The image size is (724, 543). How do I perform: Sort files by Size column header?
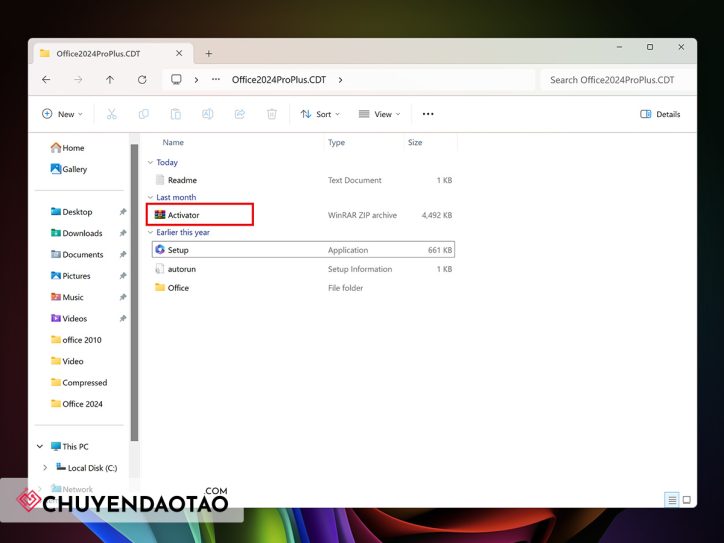tap(415, 142)
